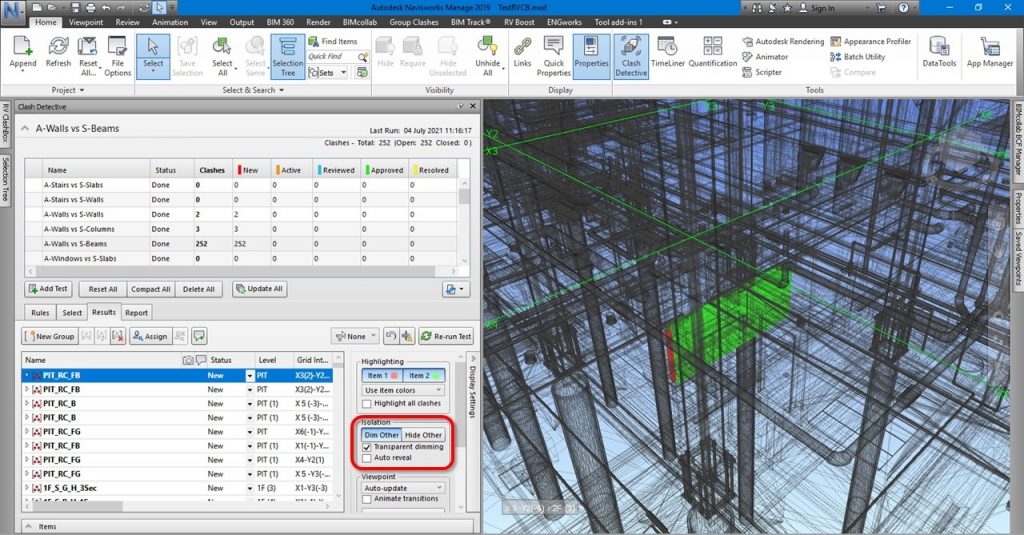Image resolution: width=1024 pixels, height=535 pixels.
Task: Open DataTools in the ribbon
Action: point(939,52)
